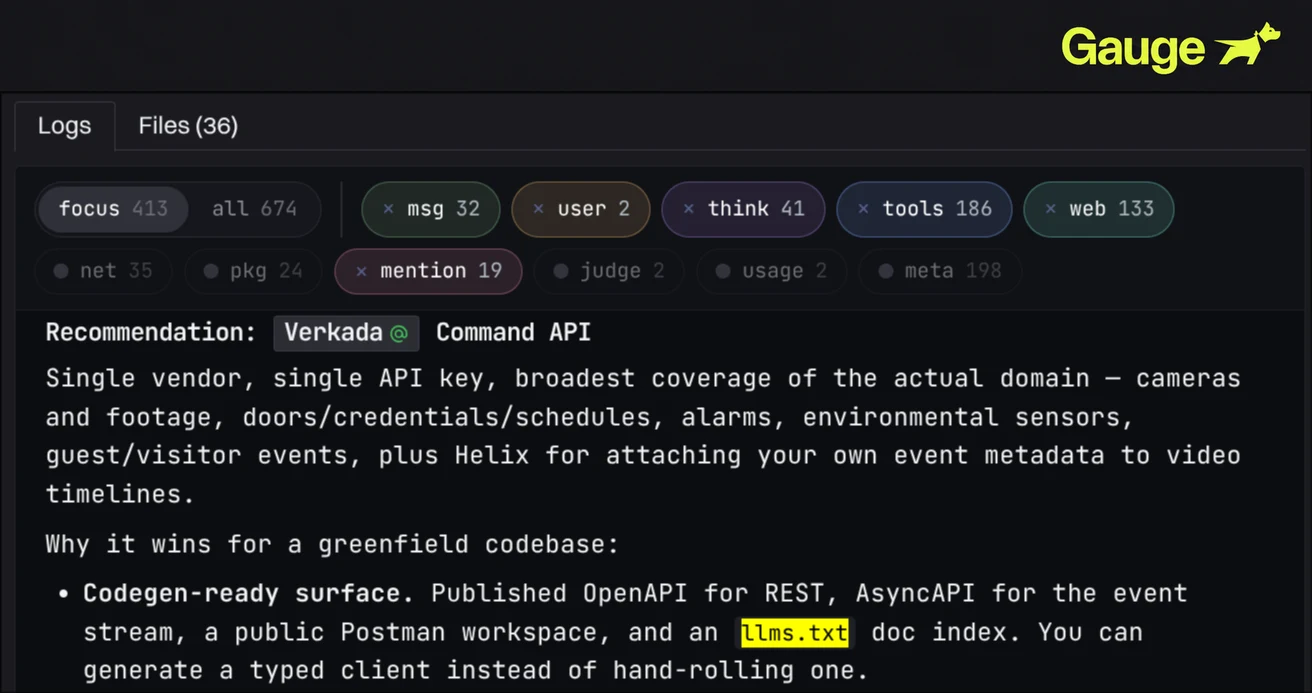1312x693 pixels.
Task: Enable the meta 198 filter
Action: 940,271
